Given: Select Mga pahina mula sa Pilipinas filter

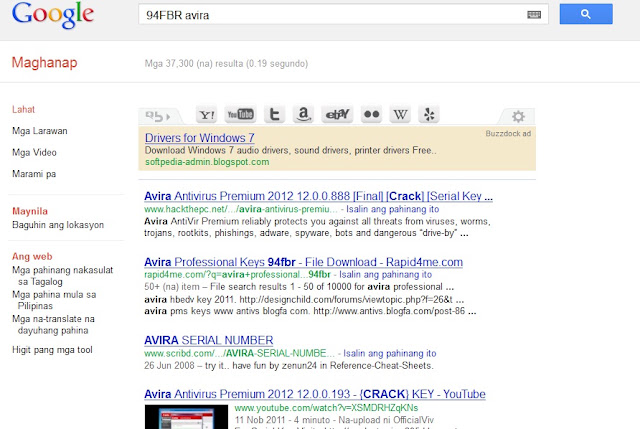Looking at the screenshot, I should pyautogui.click(x=54, y=300).
